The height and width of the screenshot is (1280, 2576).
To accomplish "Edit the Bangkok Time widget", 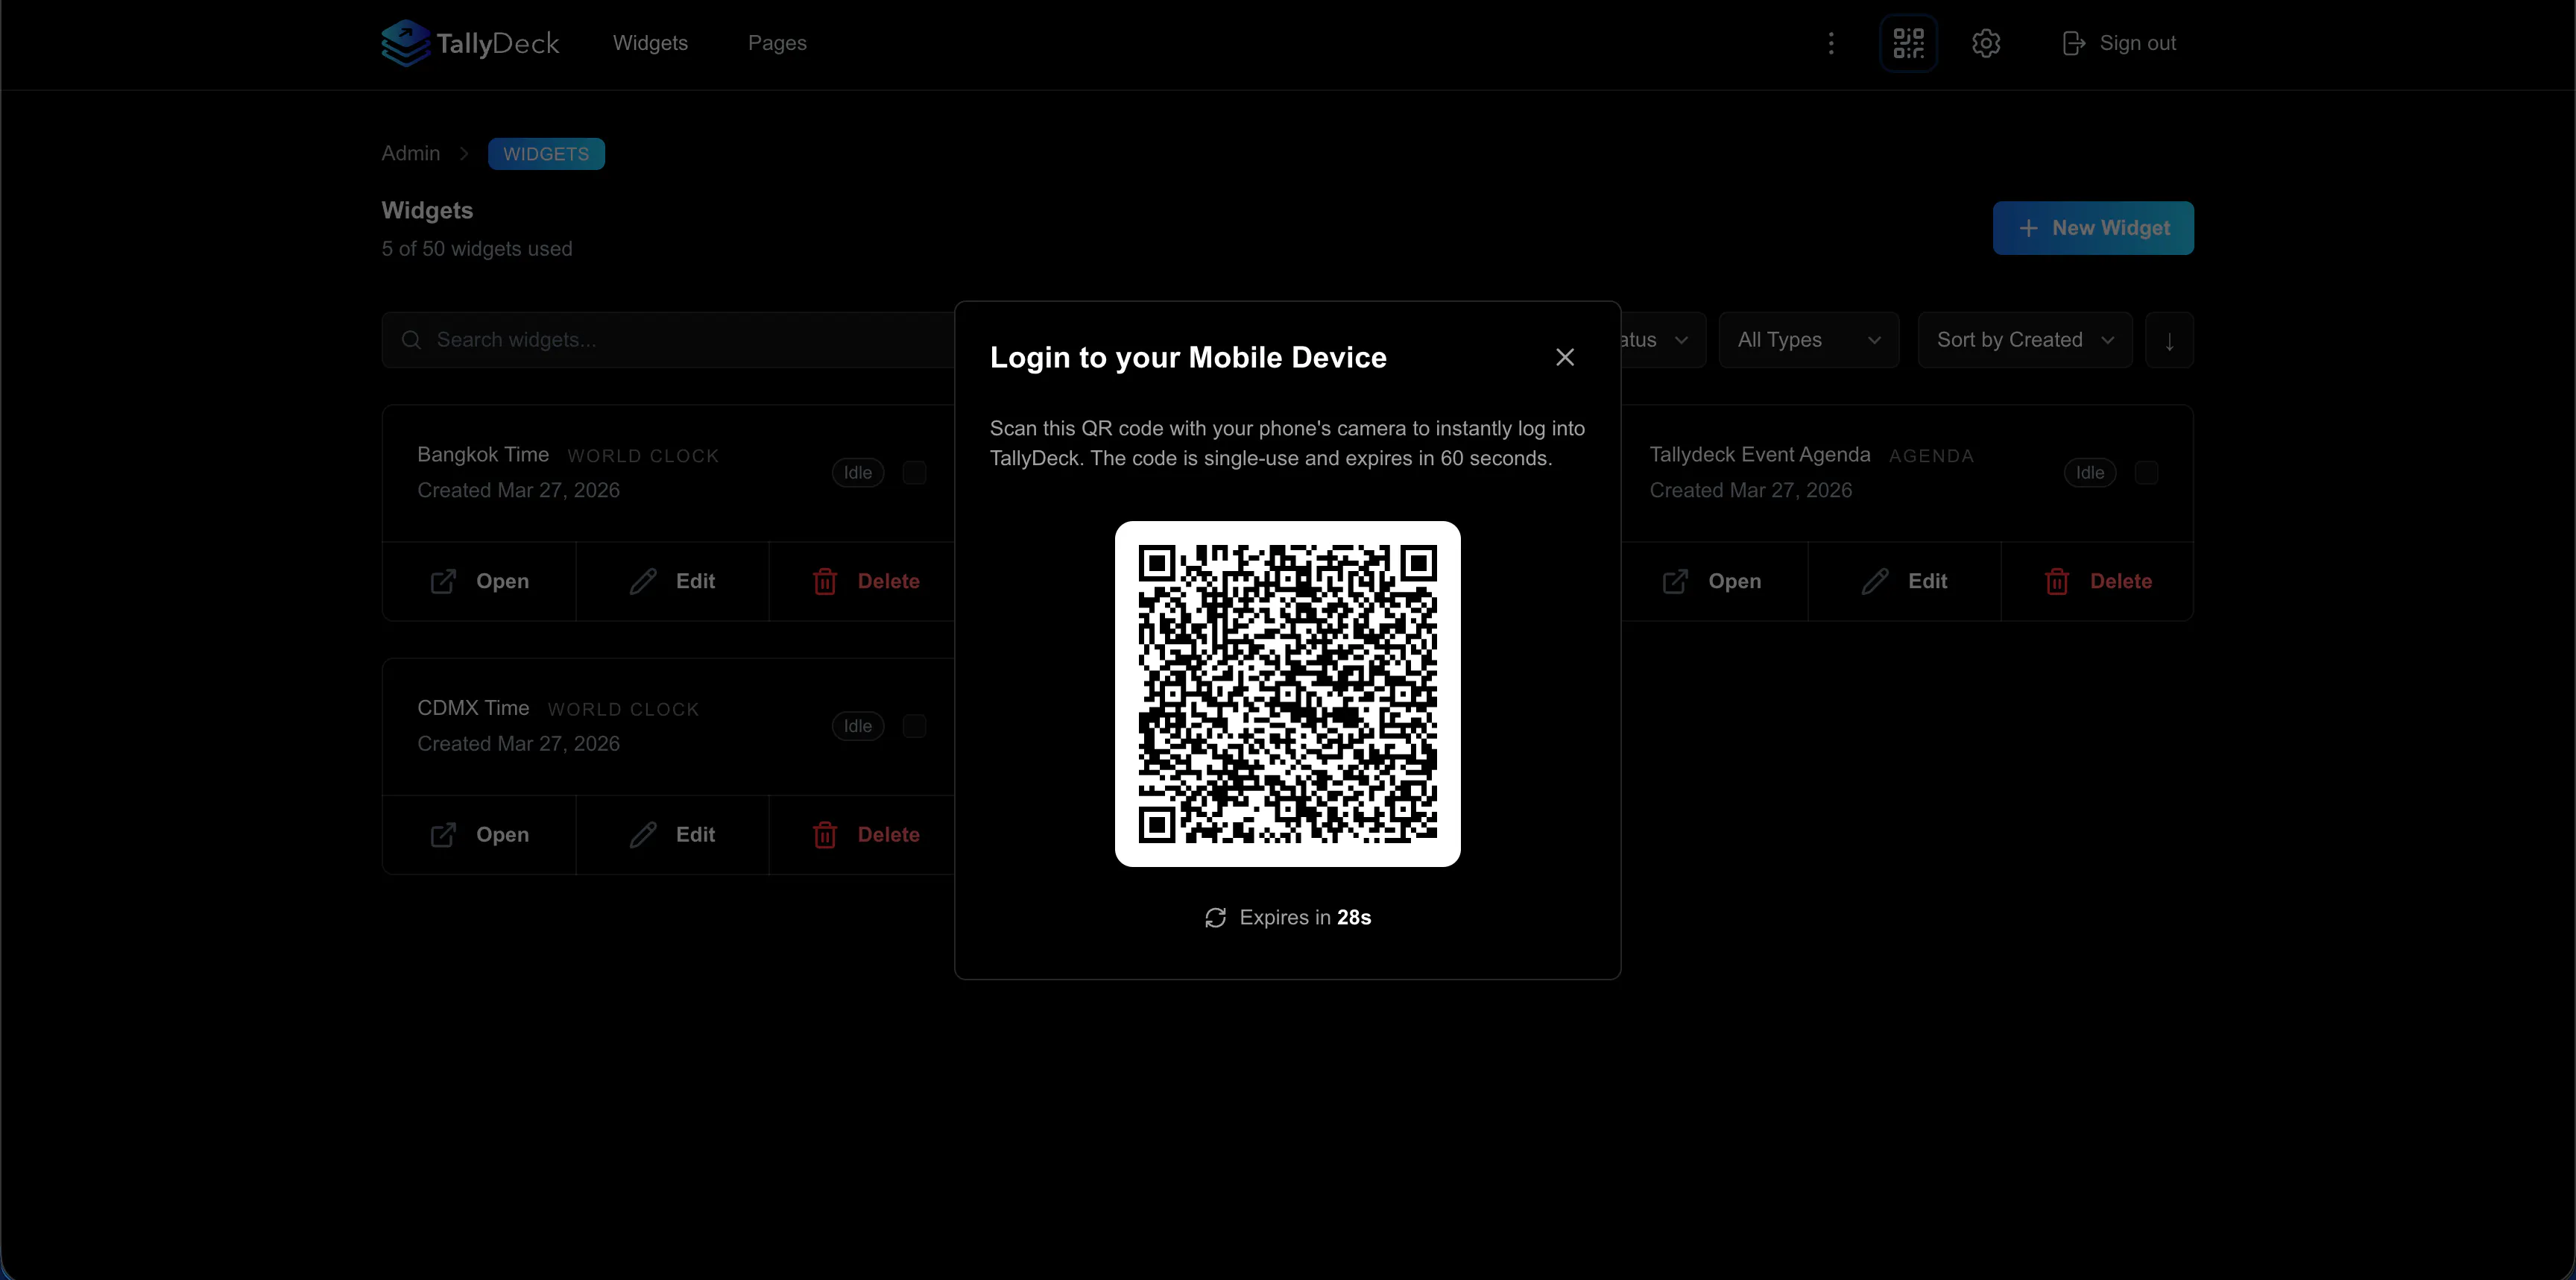I will point(672,582).
